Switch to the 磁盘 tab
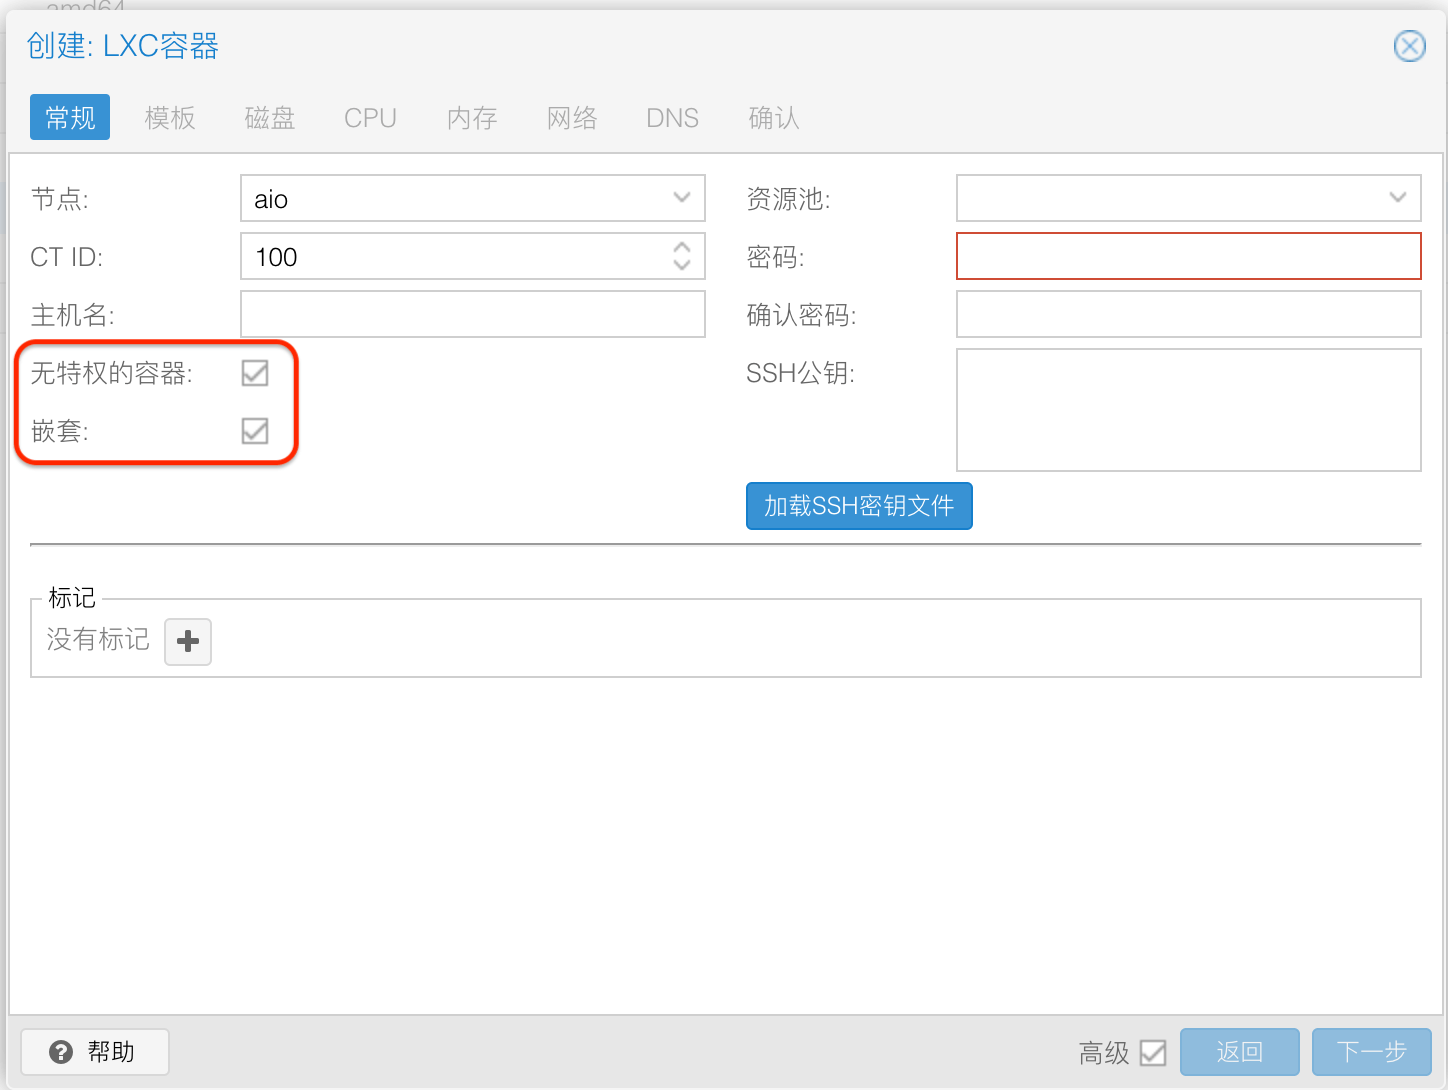 tap(270, 118)
